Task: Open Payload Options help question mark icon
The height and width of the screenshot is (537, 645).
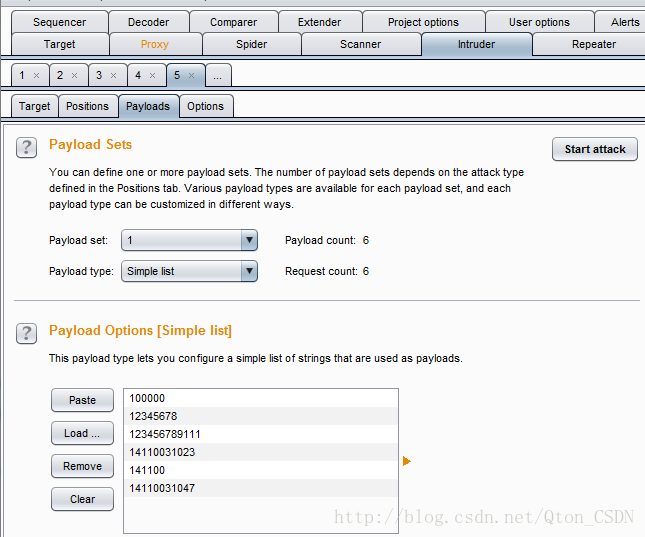Action: click(26, 333)
